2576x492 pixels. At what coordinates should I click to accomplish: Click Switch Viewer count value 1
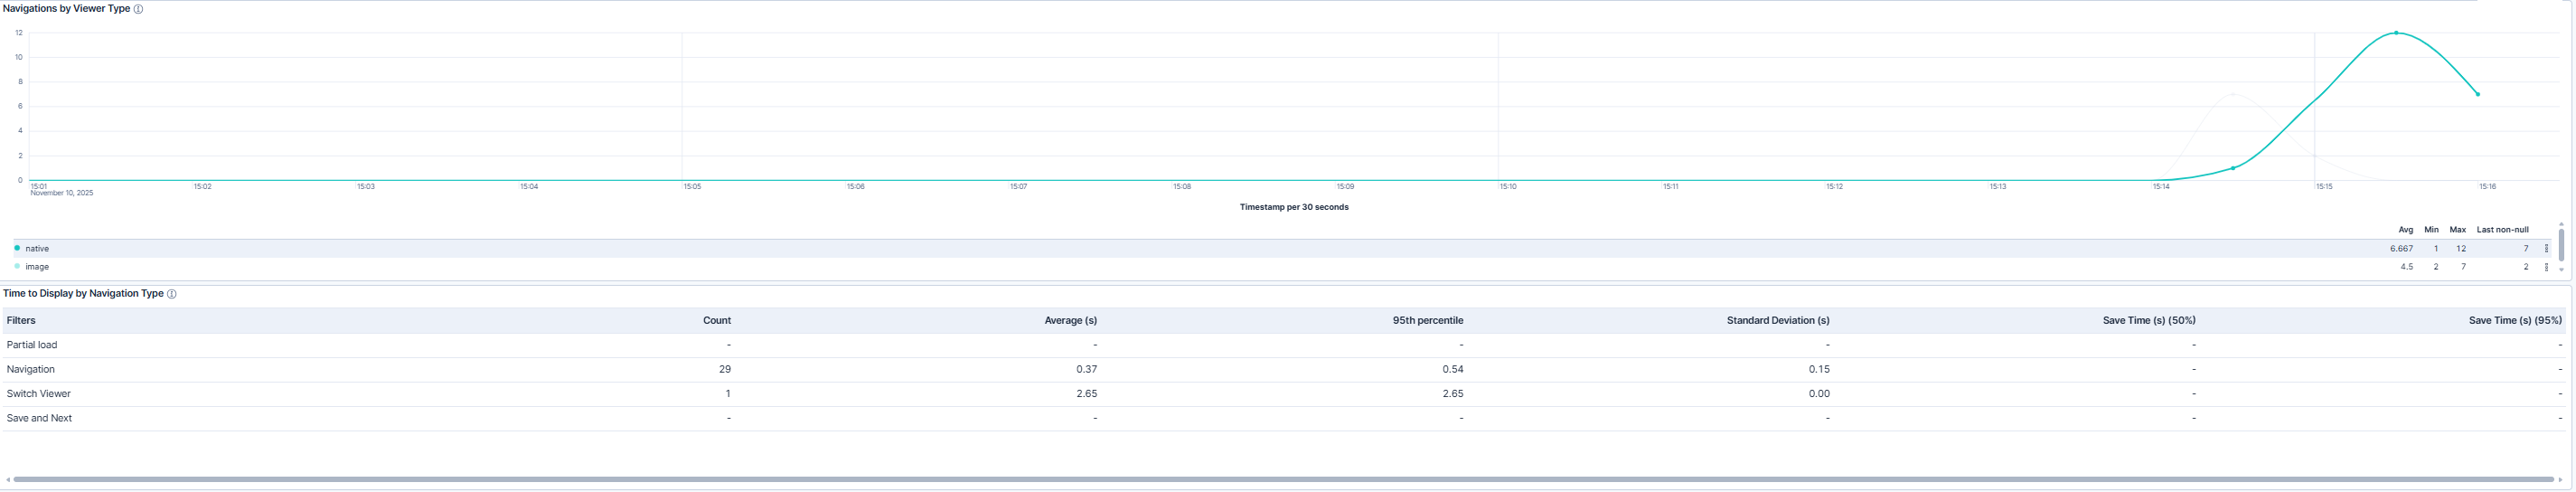pyautogui.click(x=728, y=394)
